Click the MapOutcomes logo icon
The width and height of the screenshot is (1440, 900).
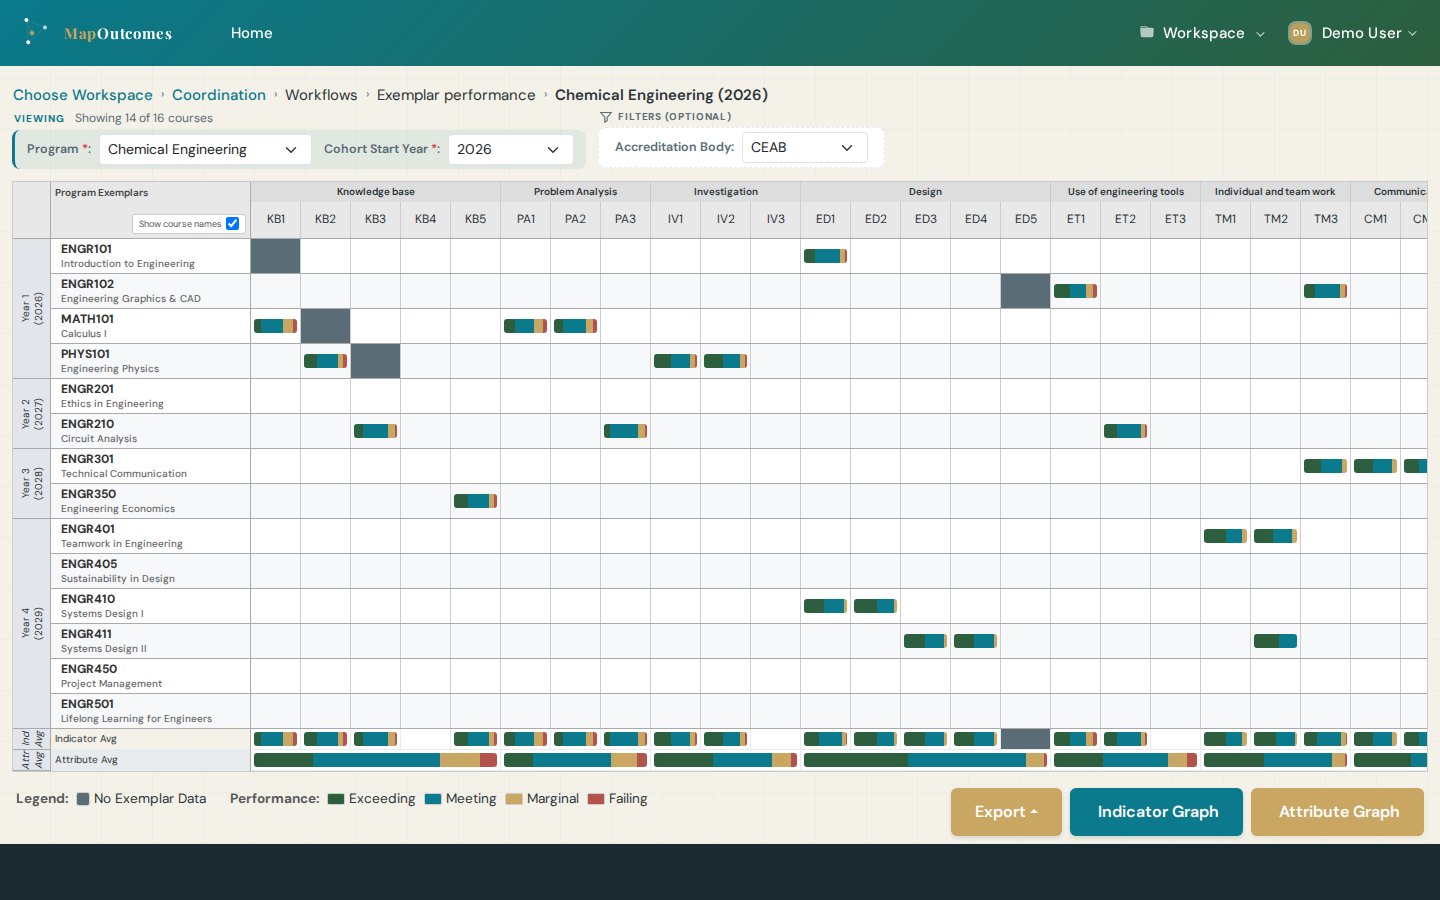(x=35, y=32)
